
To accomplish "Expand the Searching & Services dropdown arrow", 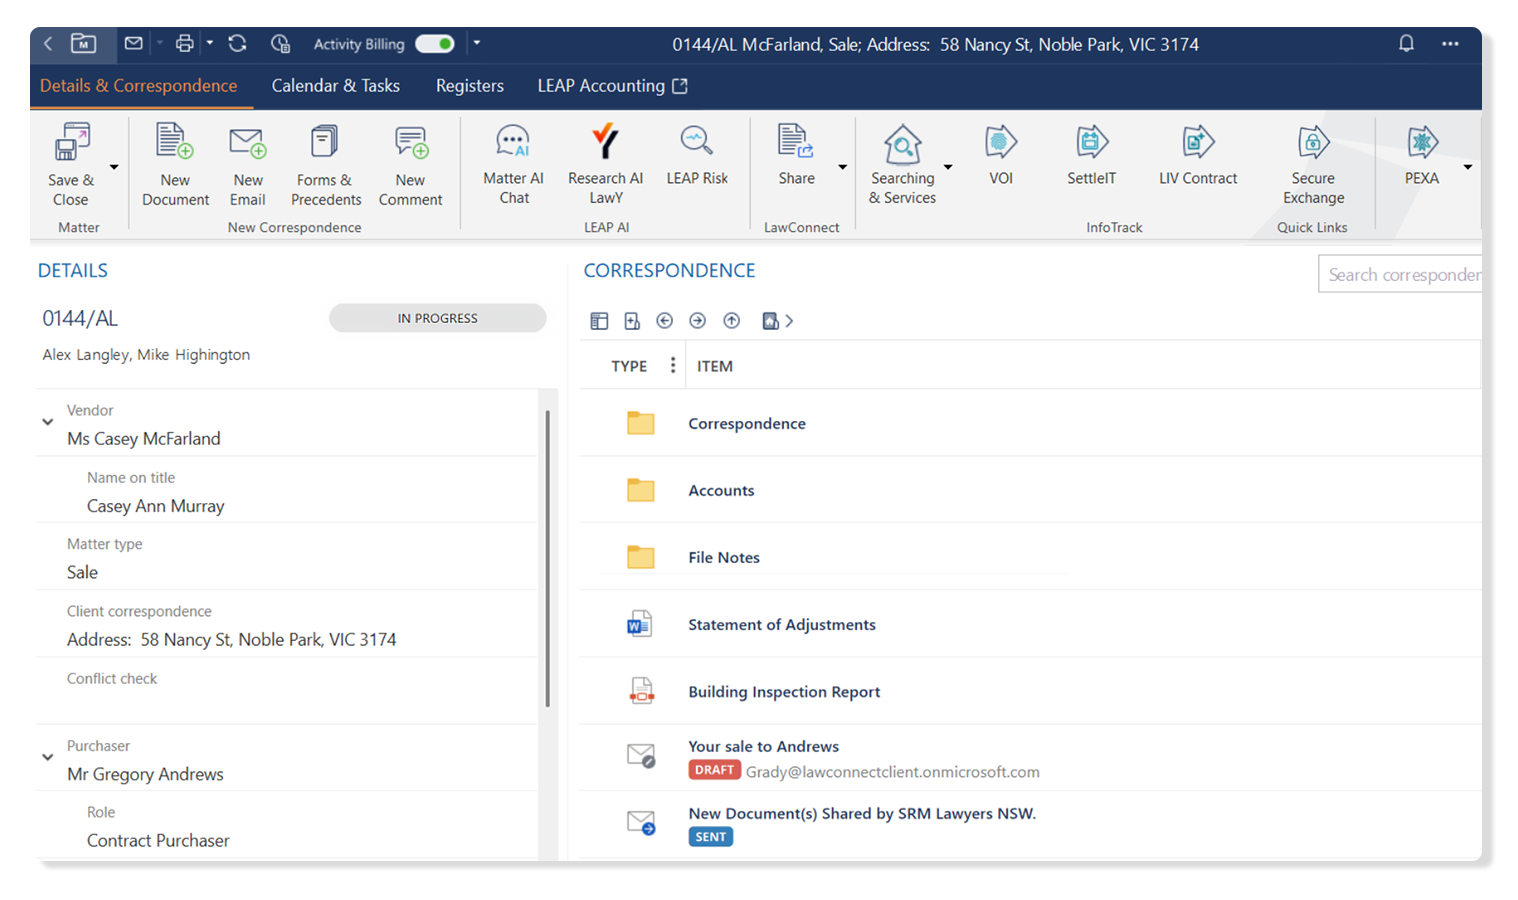I will click(x=948, y=167).
